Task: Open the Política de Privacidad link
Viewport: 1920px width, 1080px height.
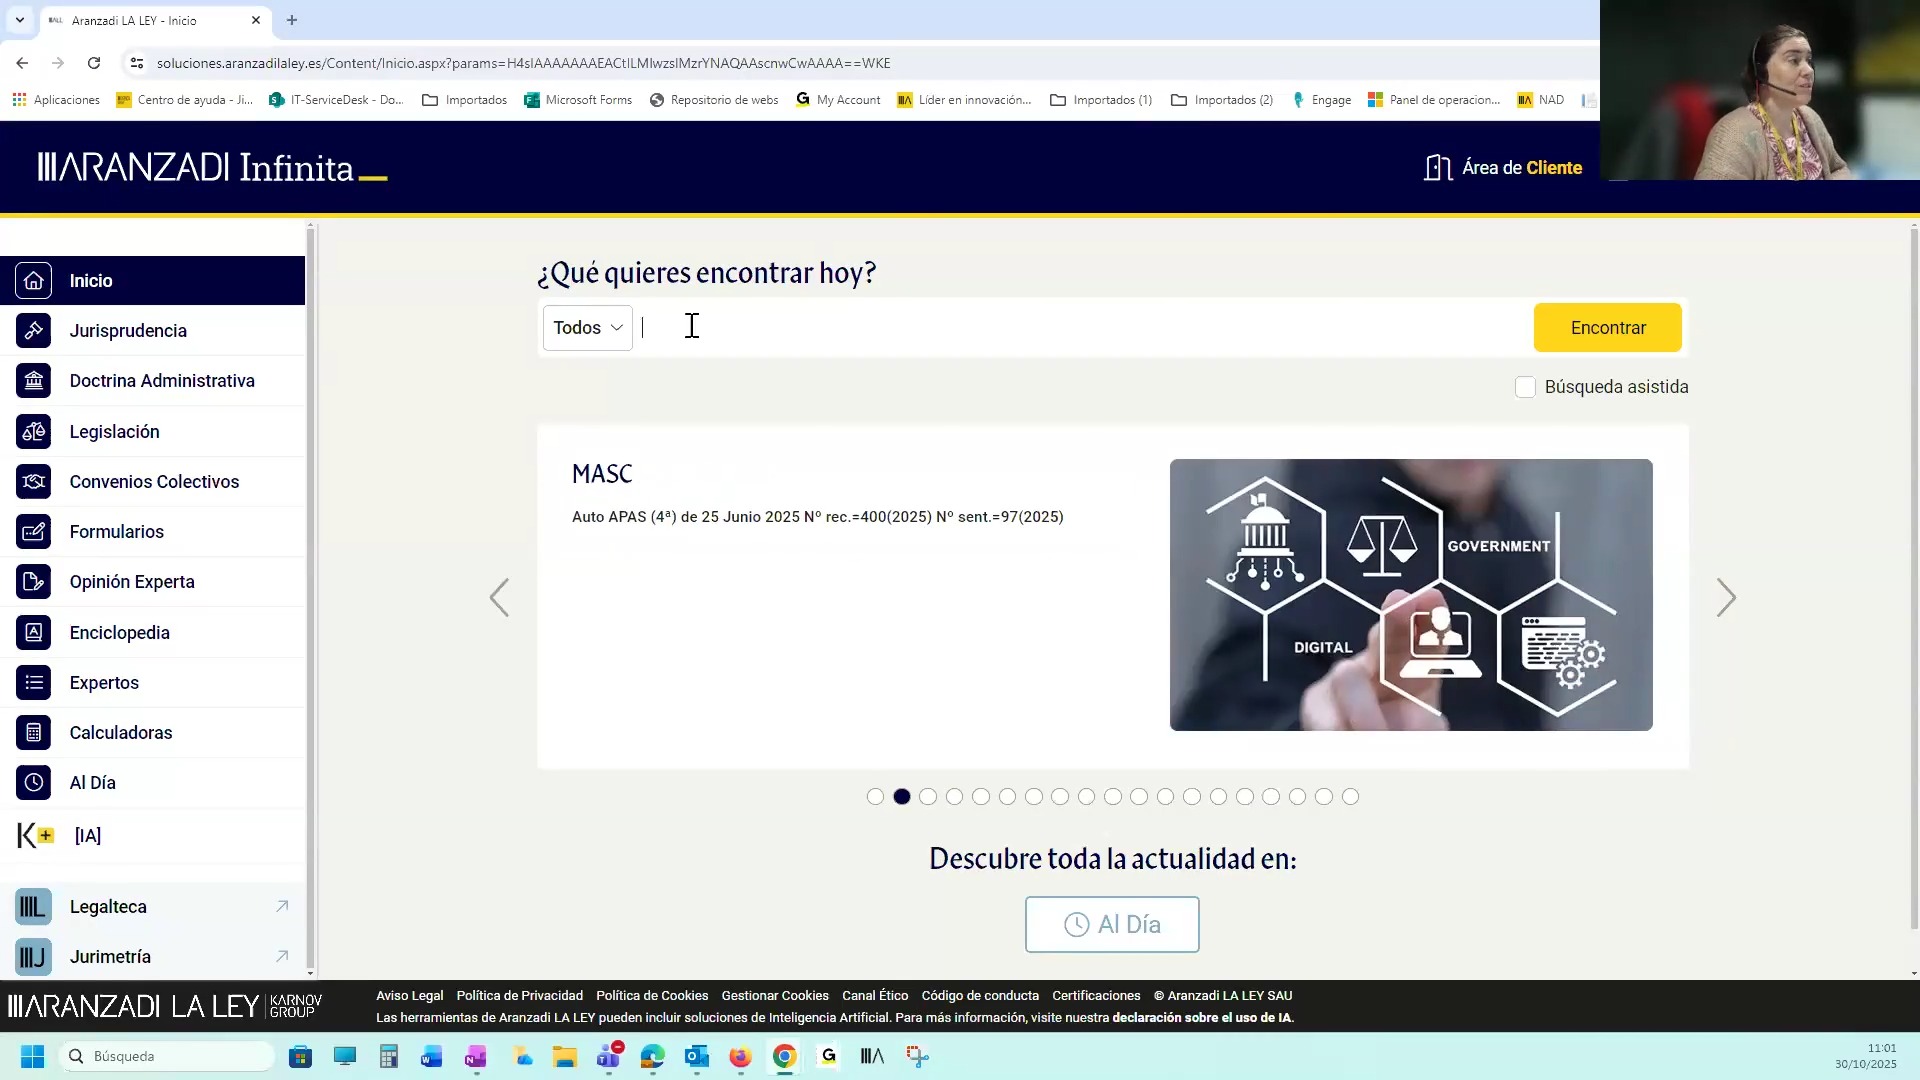Action: 519,995
